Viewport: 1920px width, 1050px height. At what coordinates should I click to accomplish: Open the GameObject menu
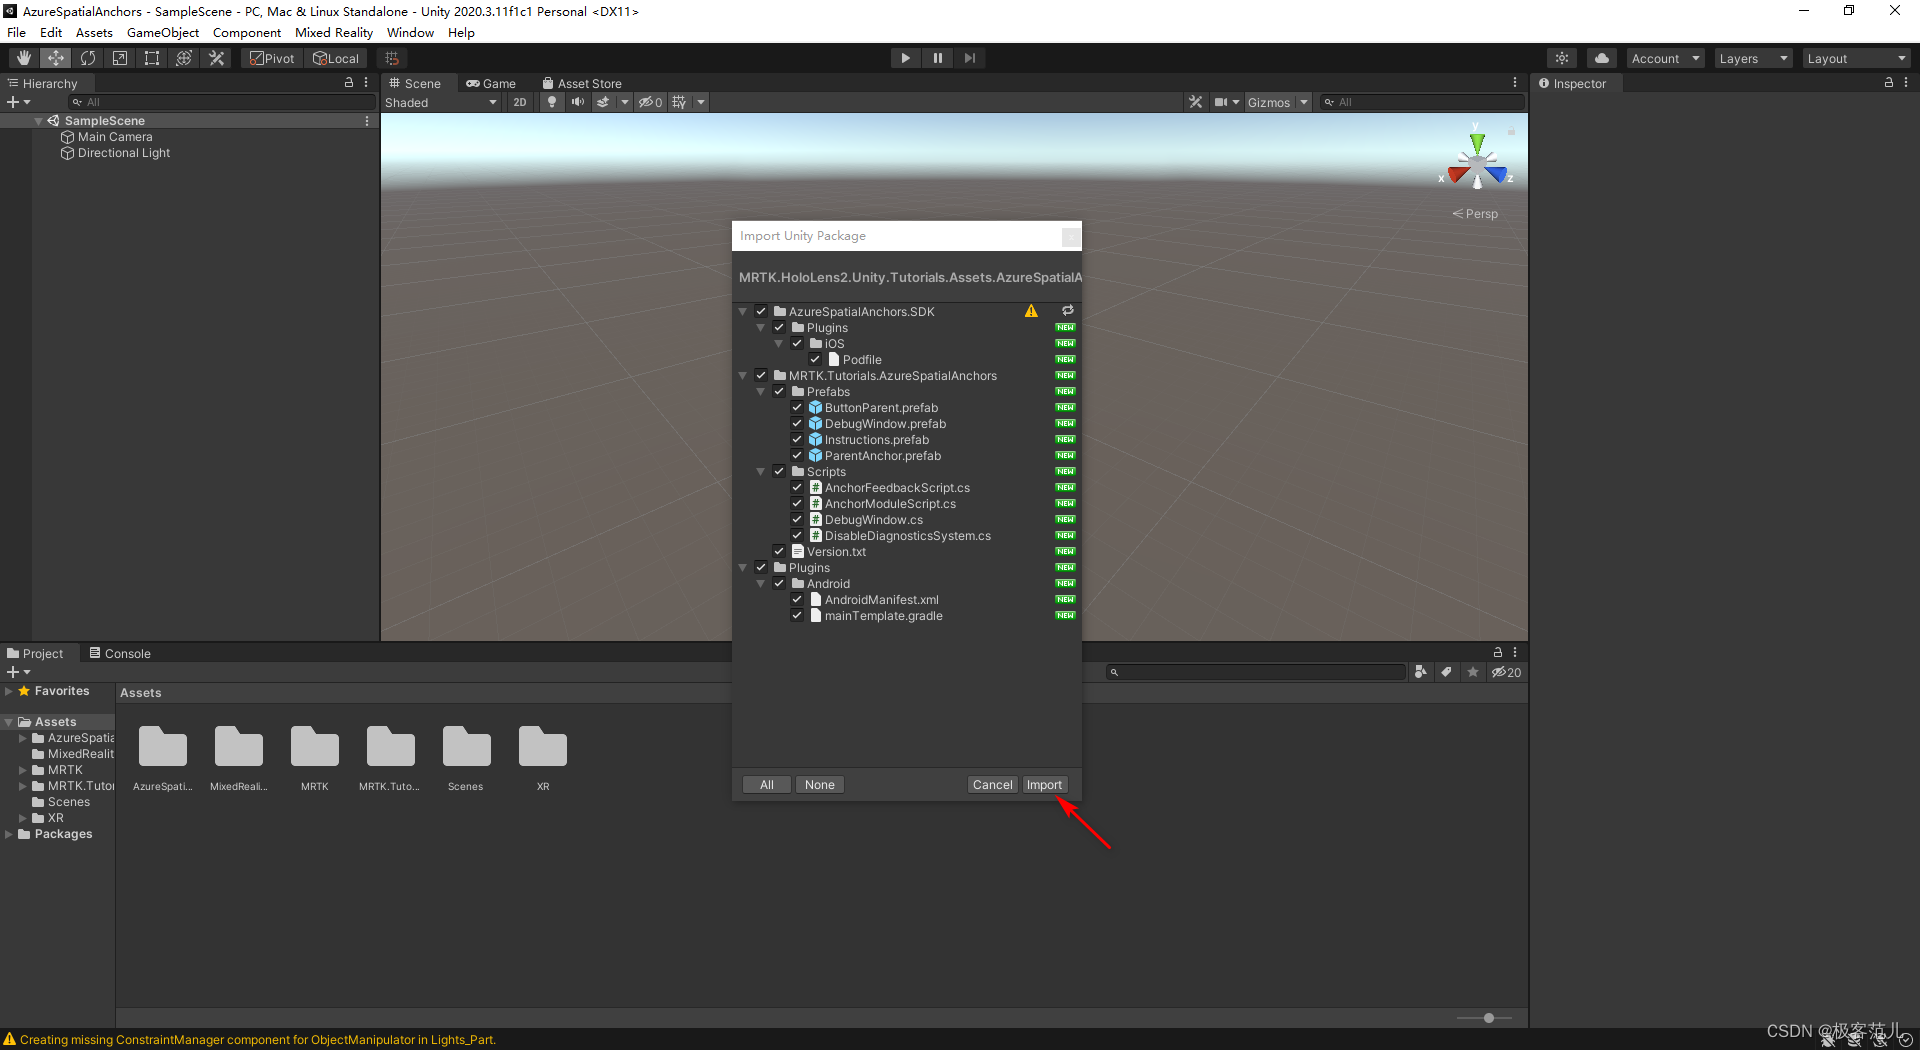point(163,32)
